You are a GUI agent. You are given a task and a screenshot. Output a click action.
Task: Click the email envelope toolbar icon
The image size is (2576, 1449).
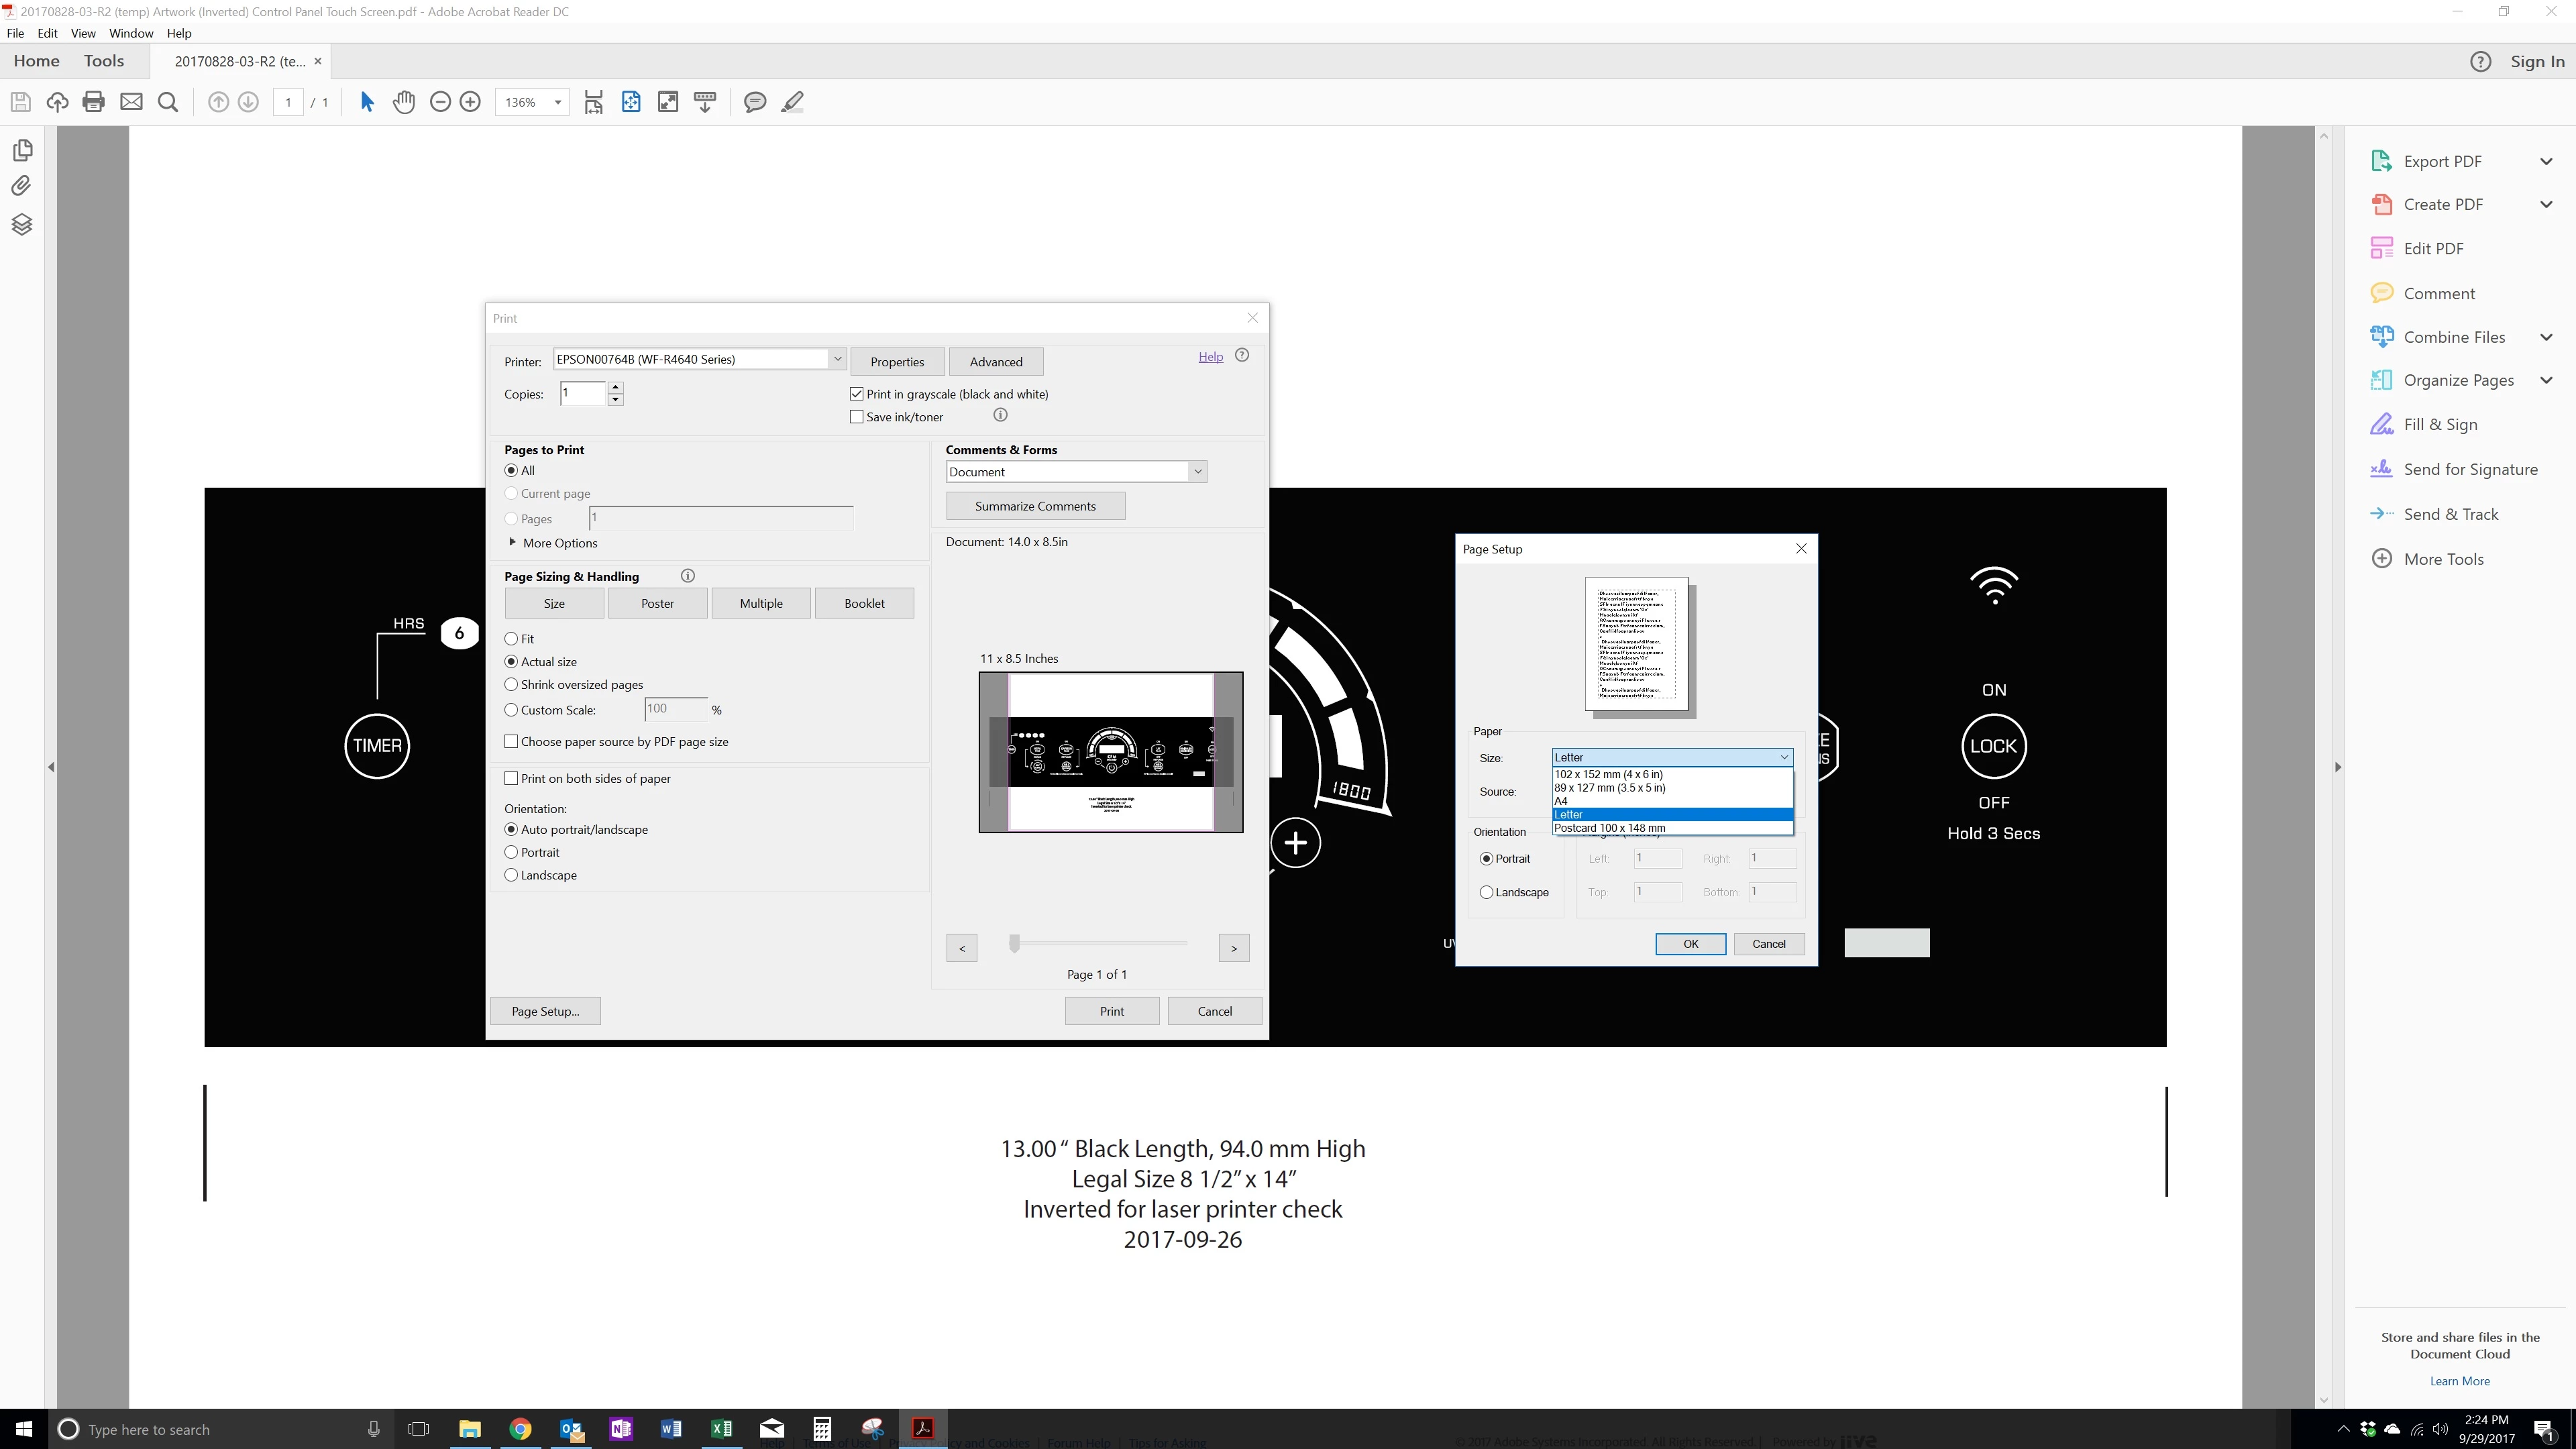pos(131,102)
